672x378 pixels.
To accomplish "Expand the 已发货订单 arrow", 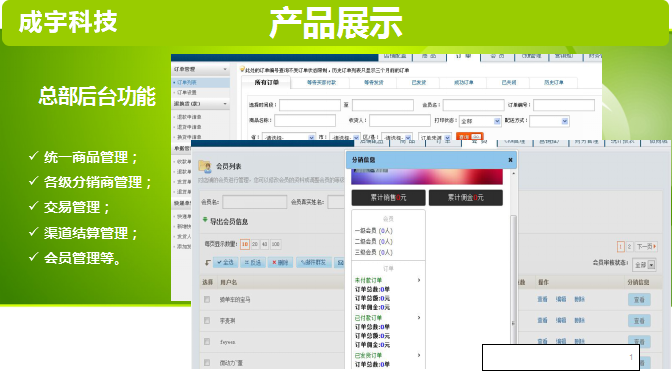I will (x=419, y=355).
